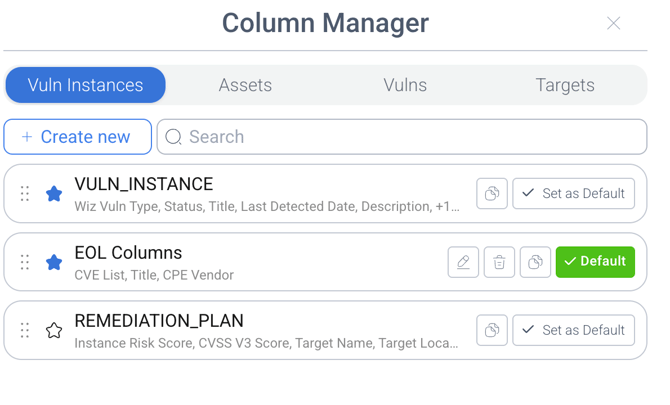The width and height of the screenshot is (670, 405).
Task: Set REMEDIATION_PLAN as Default
Action: (x=573, y=330)
